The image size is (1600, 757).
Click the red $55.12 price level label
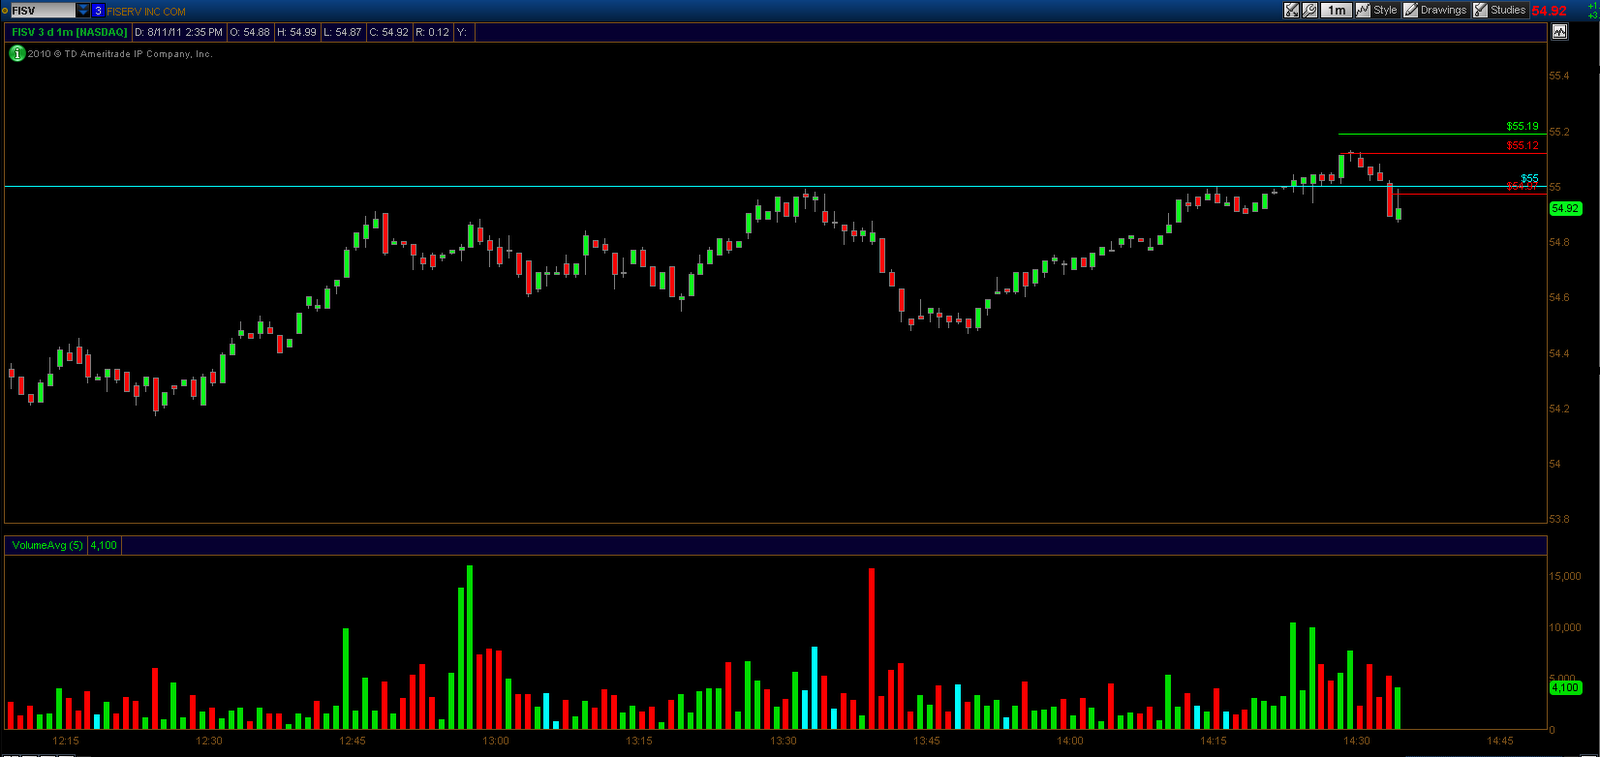coord(1522,146)
